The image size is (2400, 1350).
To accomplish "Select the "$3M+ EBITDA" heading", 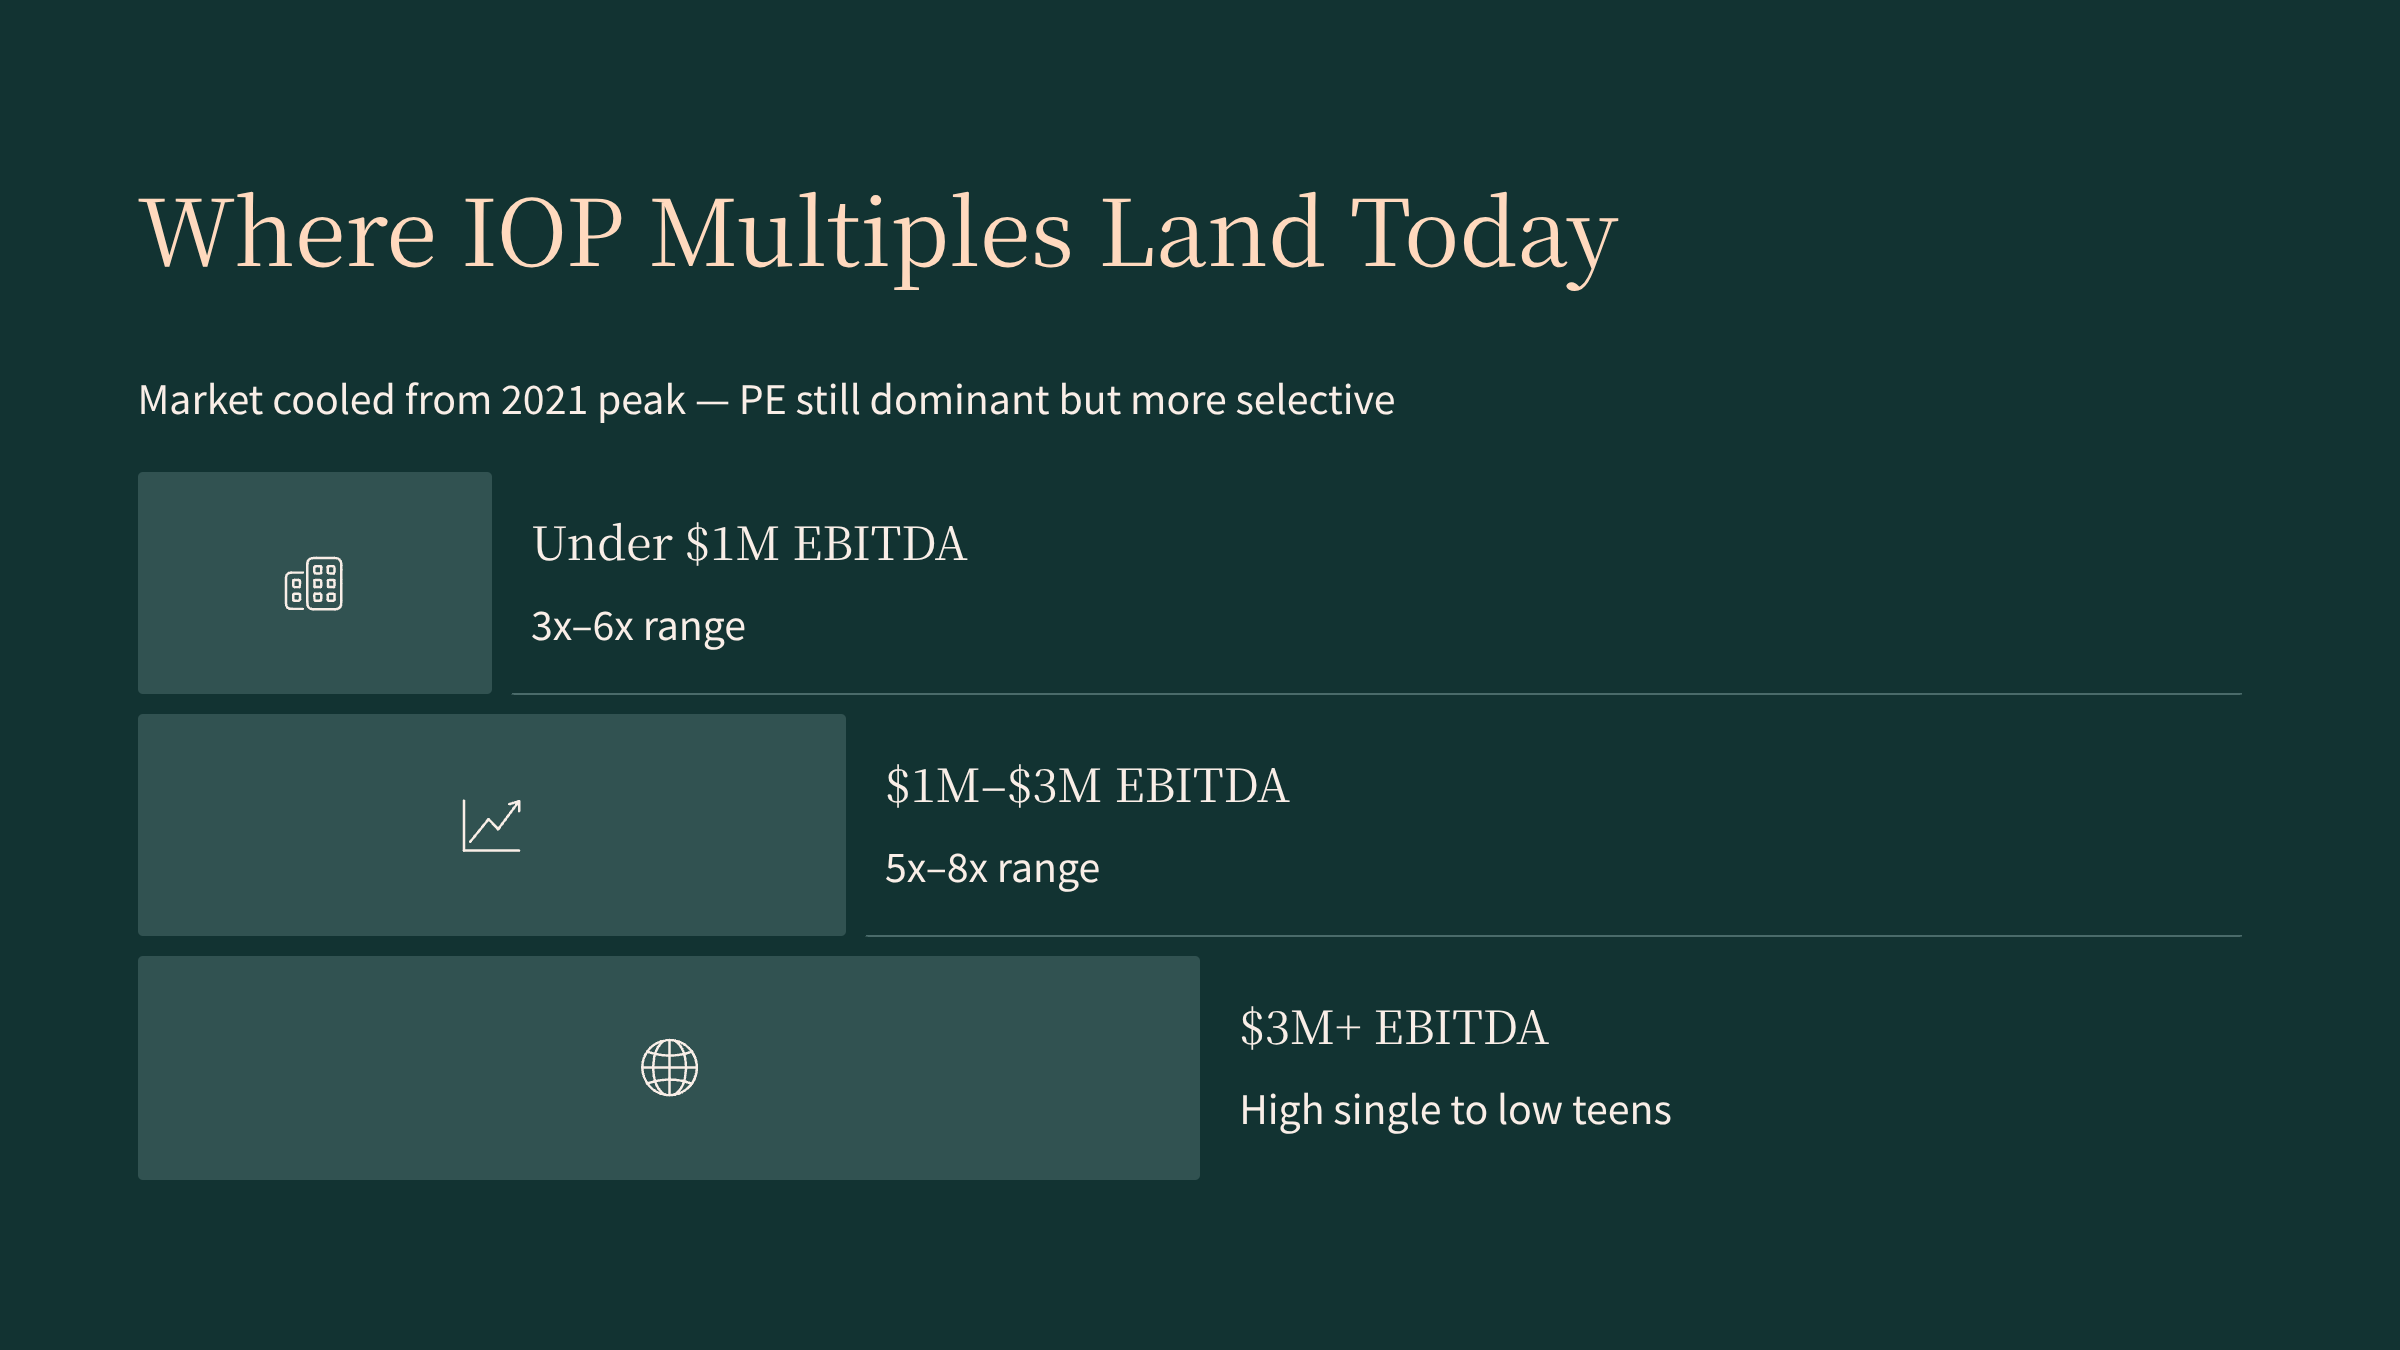I will click(1394, 1029).
